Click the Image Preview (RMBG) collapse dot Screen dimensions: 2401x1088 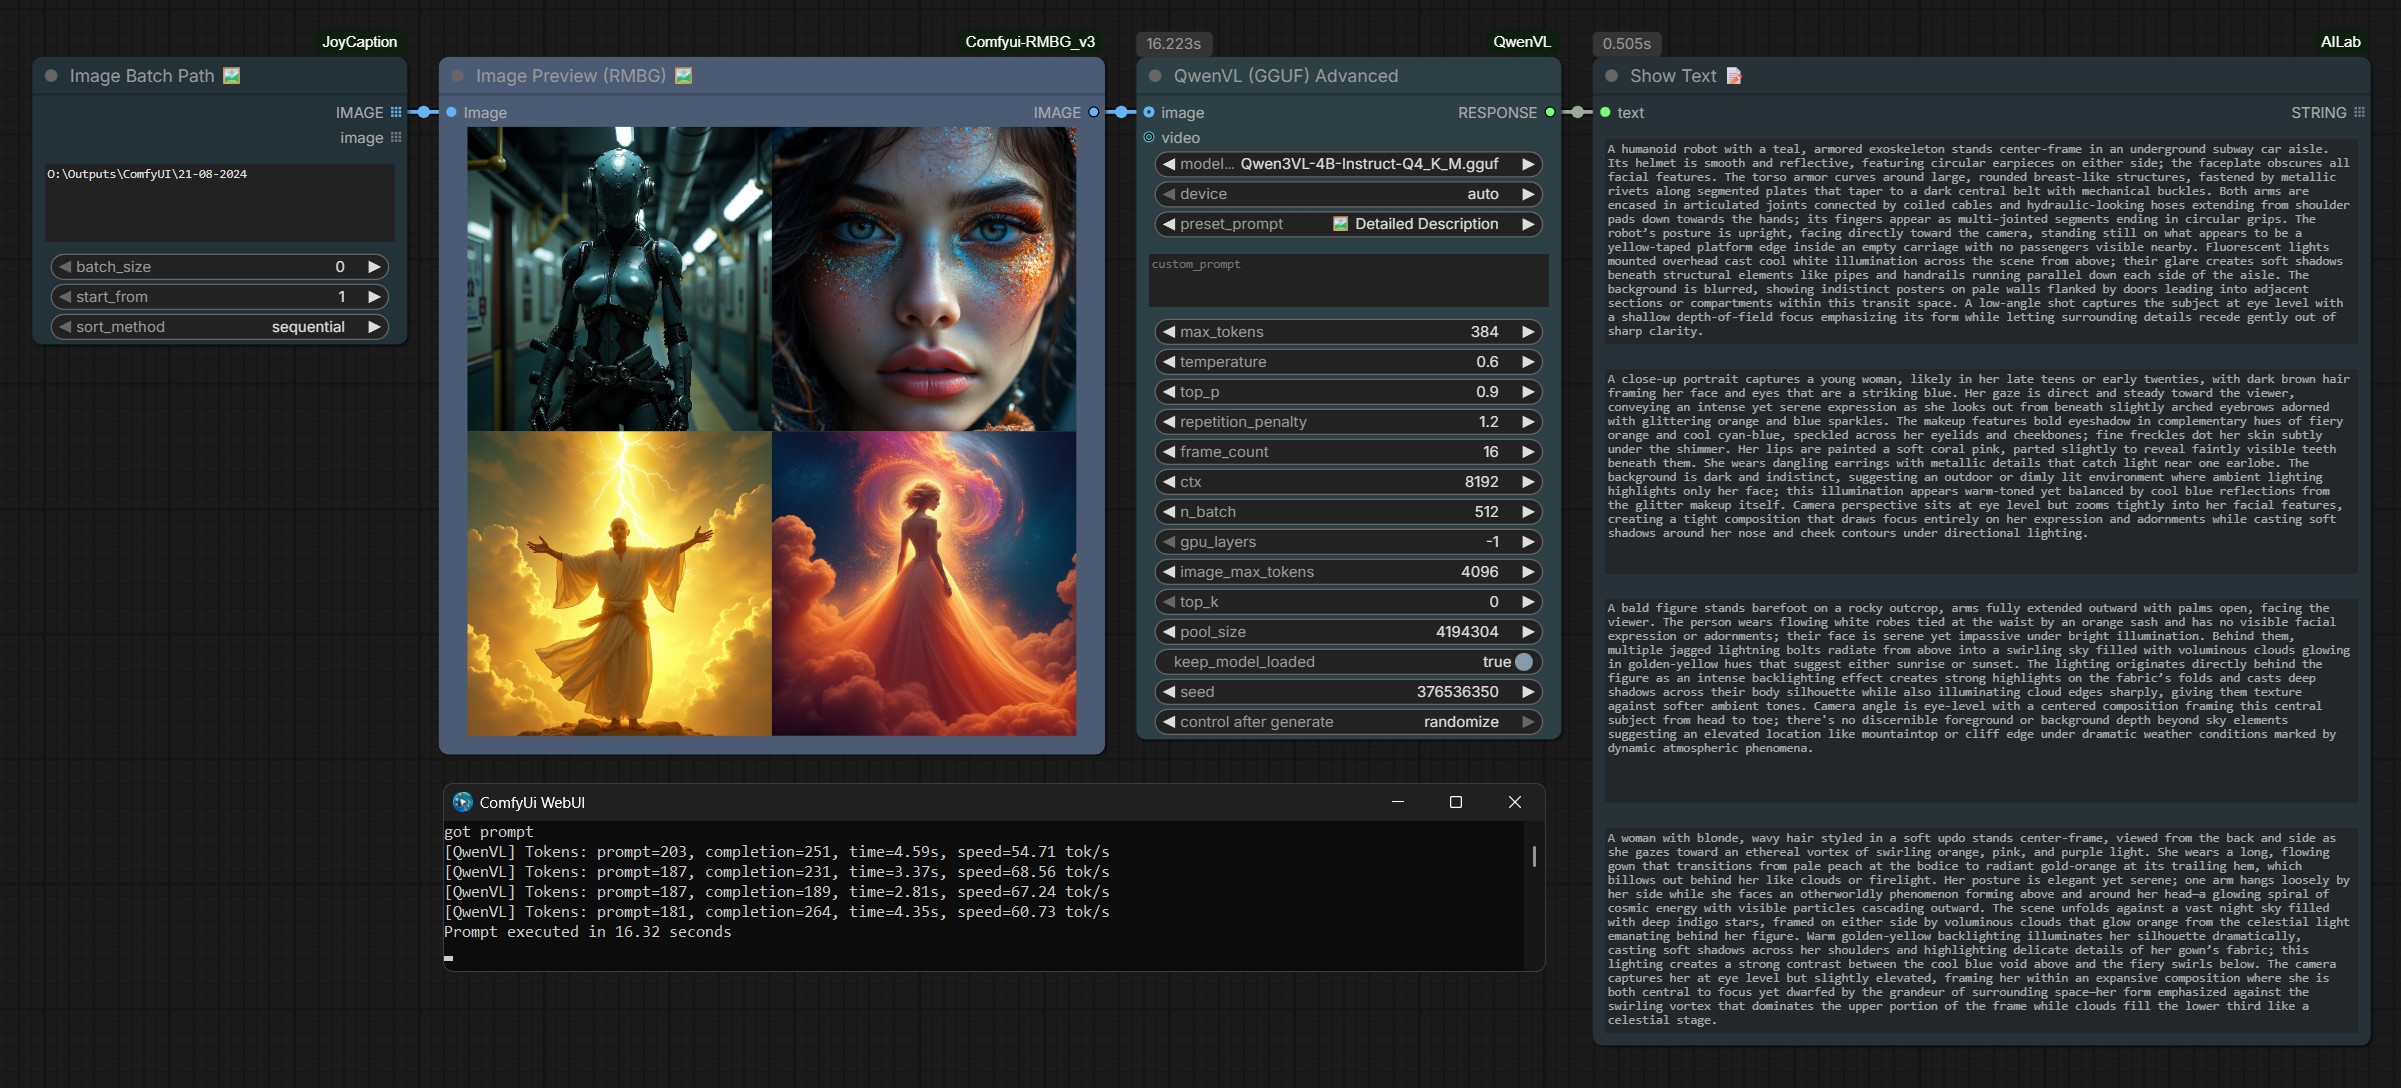tap(458, 76)
